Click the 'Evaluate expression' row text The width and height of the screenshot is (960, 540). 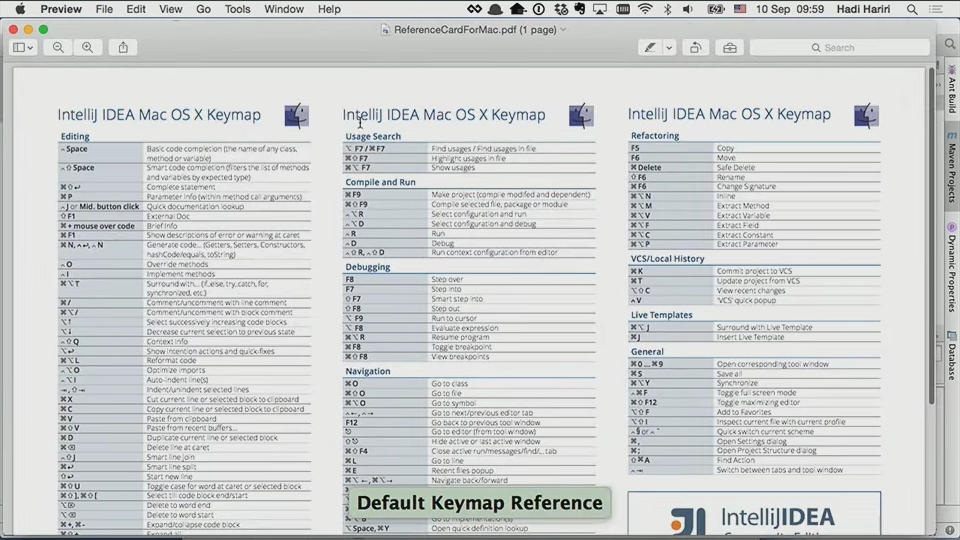pos(464,328)
